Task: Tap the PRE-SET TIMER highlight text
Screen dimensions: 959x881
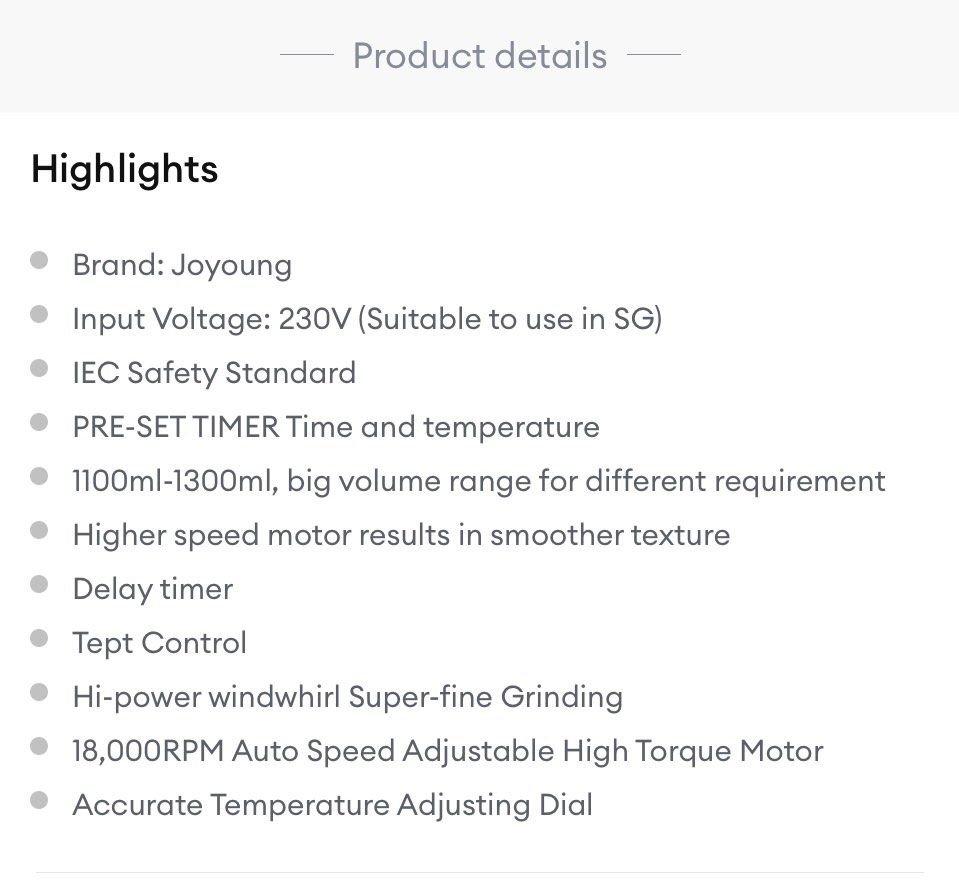Action: [x=336, y=427]
